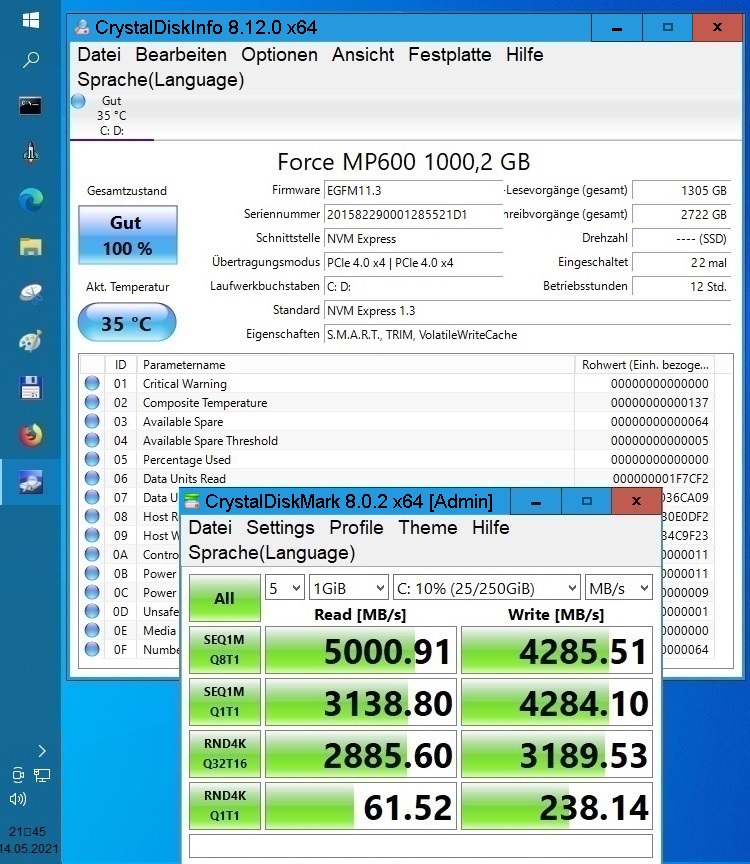Click the status orb for Composite Temperature row
The image size is (750, 864).
pyautogui.click(x=92, y=402)
